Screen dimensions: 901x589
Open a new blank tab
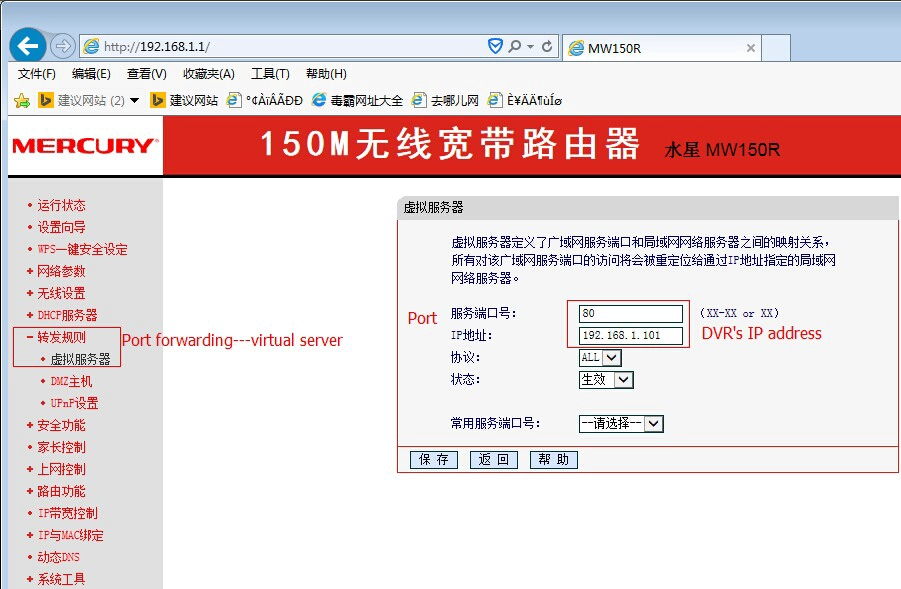click(776, 48)
